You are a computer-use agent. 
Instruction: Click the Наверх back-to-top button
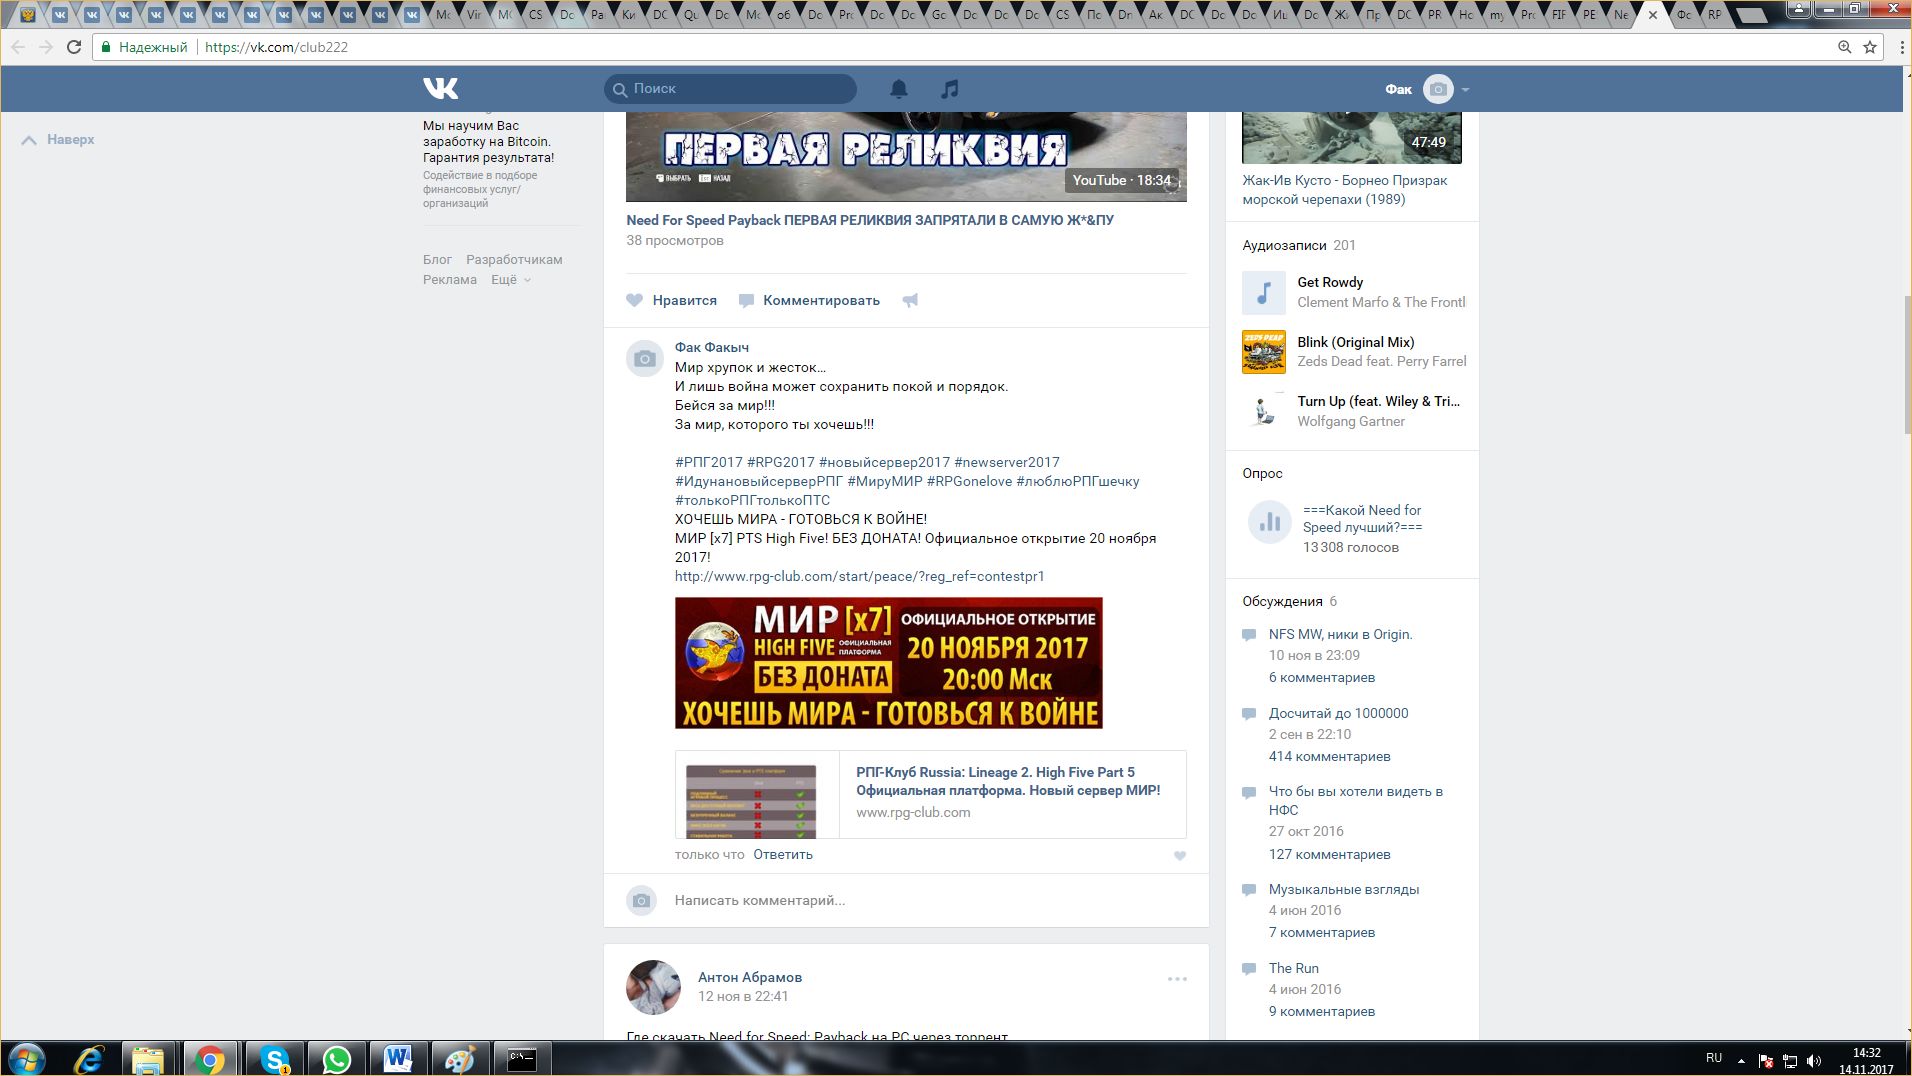59,140
